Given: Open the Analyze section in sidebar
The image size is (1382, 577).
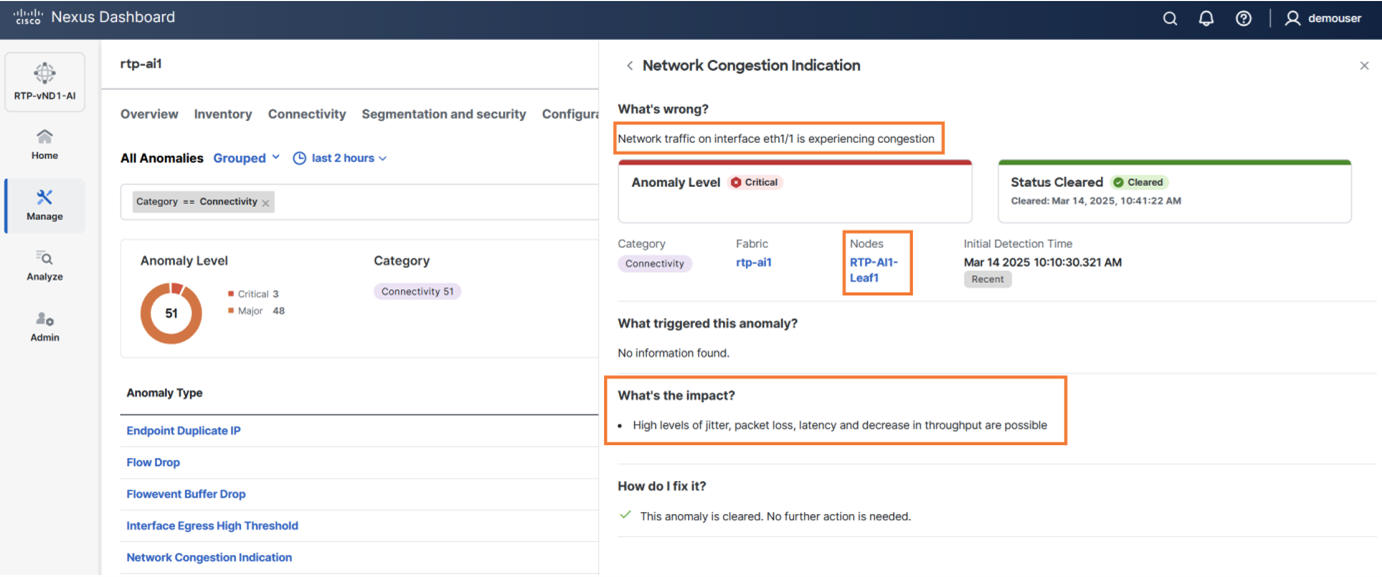Looking at the screenshot, I should [44, 266].
